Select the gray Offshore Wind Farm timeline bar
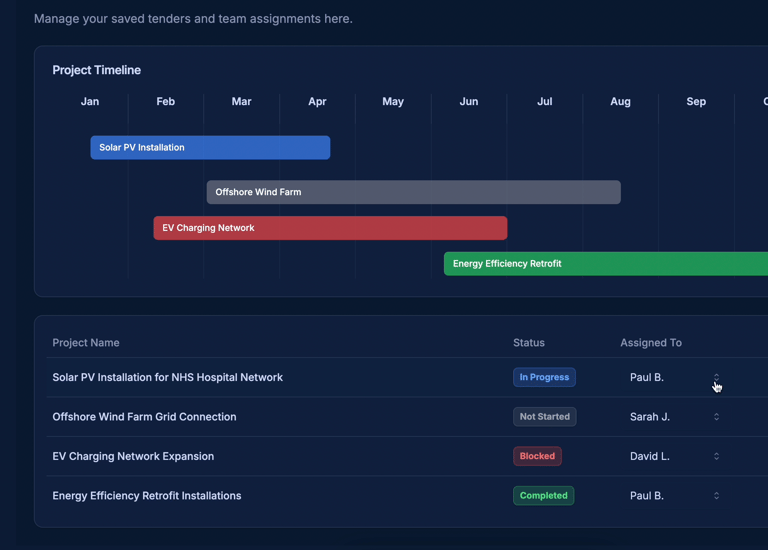768x550 pixels. [413, 192]
